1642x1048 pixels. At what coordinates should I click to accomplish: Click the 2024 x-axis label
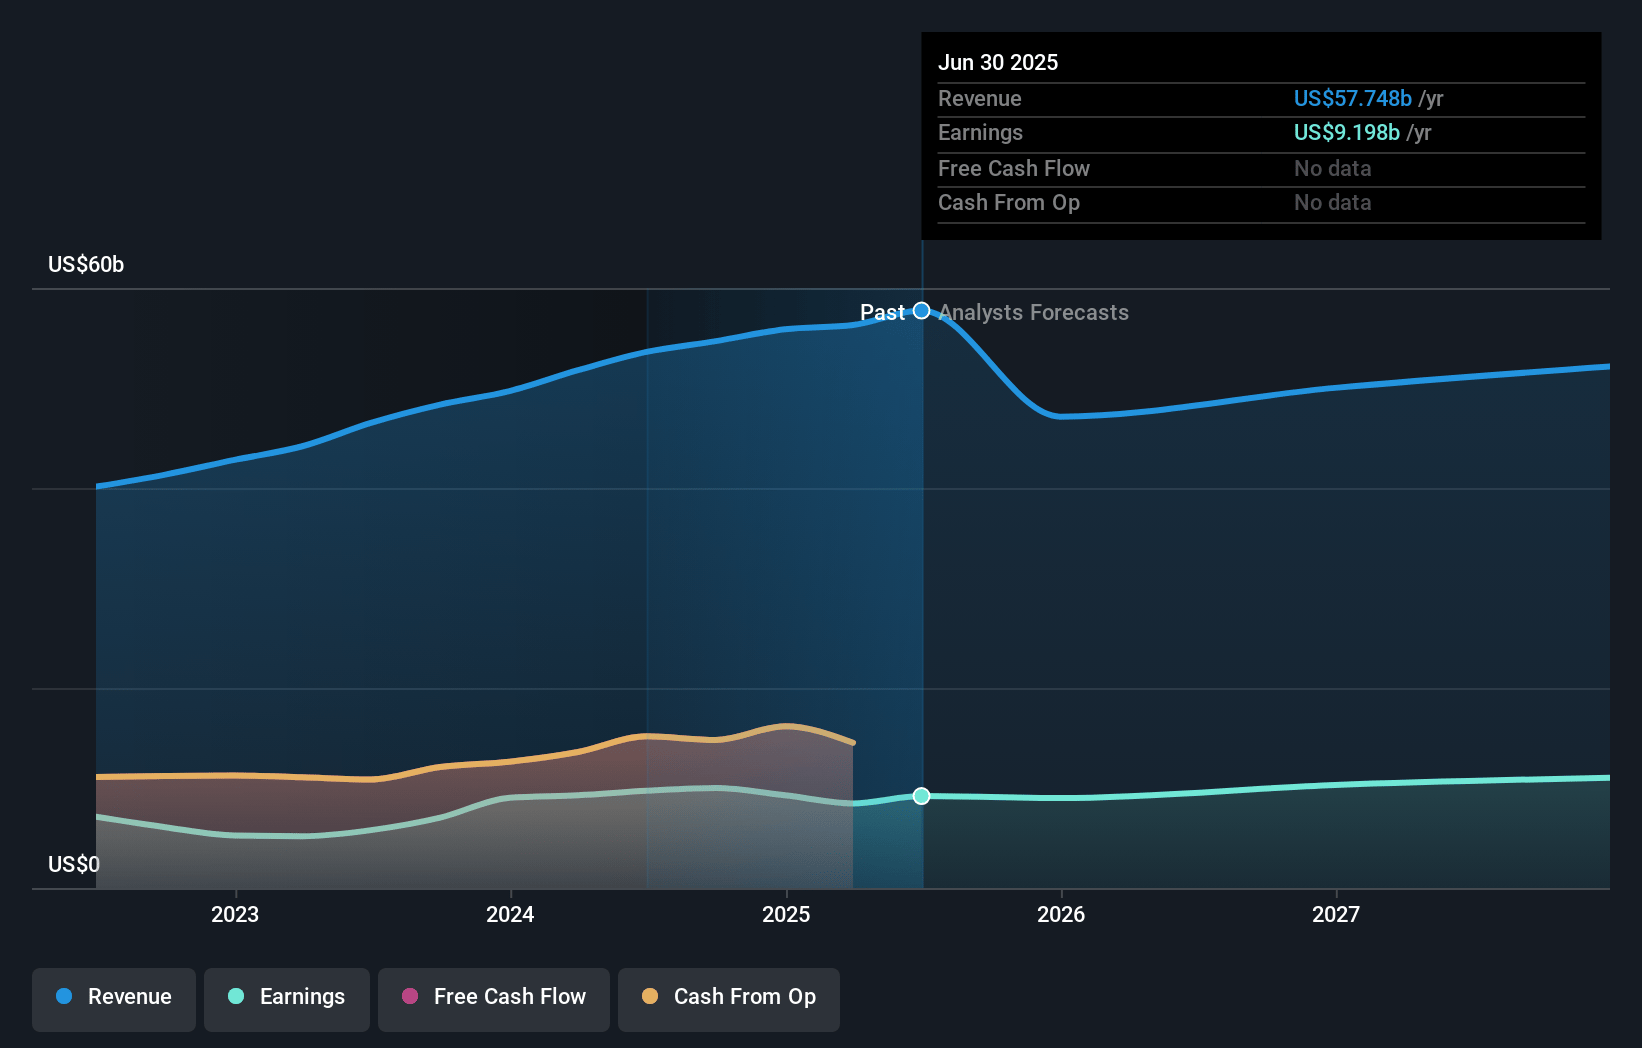coord(510,914)
